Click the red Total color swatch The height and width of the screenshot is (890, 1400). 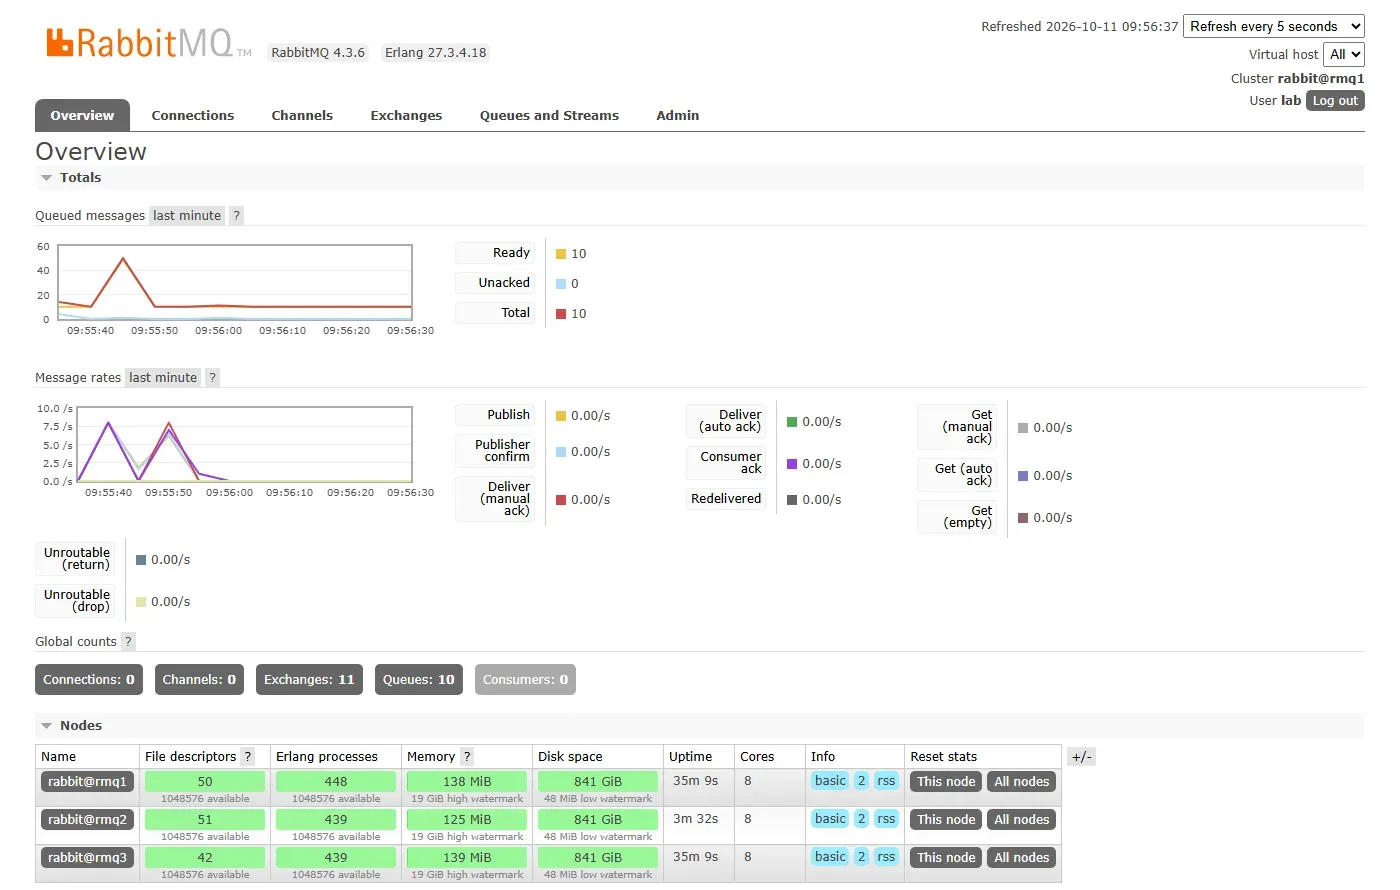(x=561, y=314)
